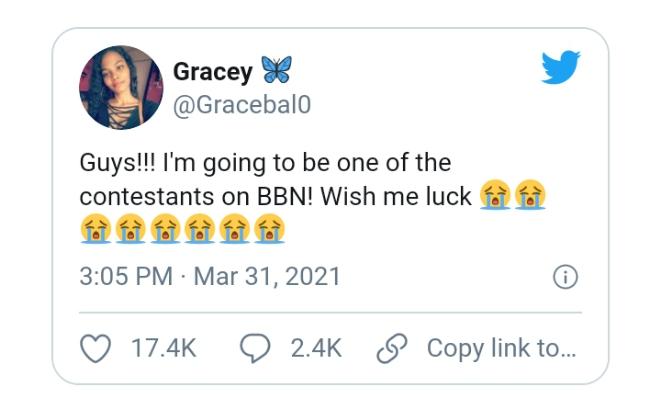Image resolution: width=661 pixels, height=403 pixels.
Task: Open the @Gracebal0 handle link
Action: pyautogui.click(x=241, y=105)
